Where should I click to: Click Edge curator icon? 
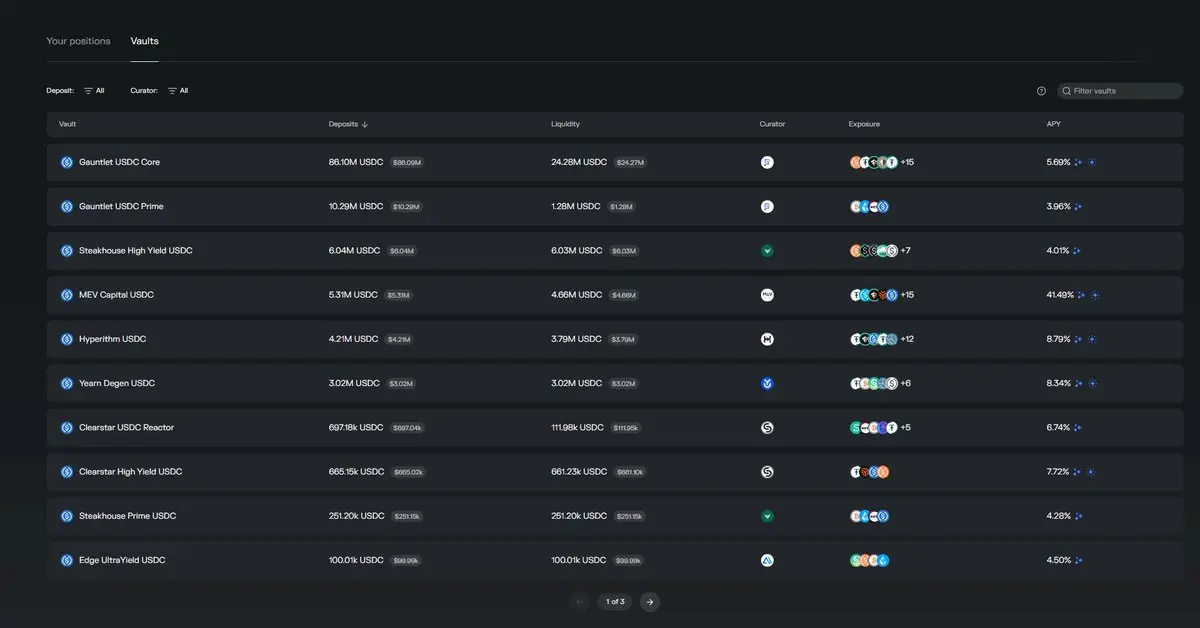(x=767, y=560)
